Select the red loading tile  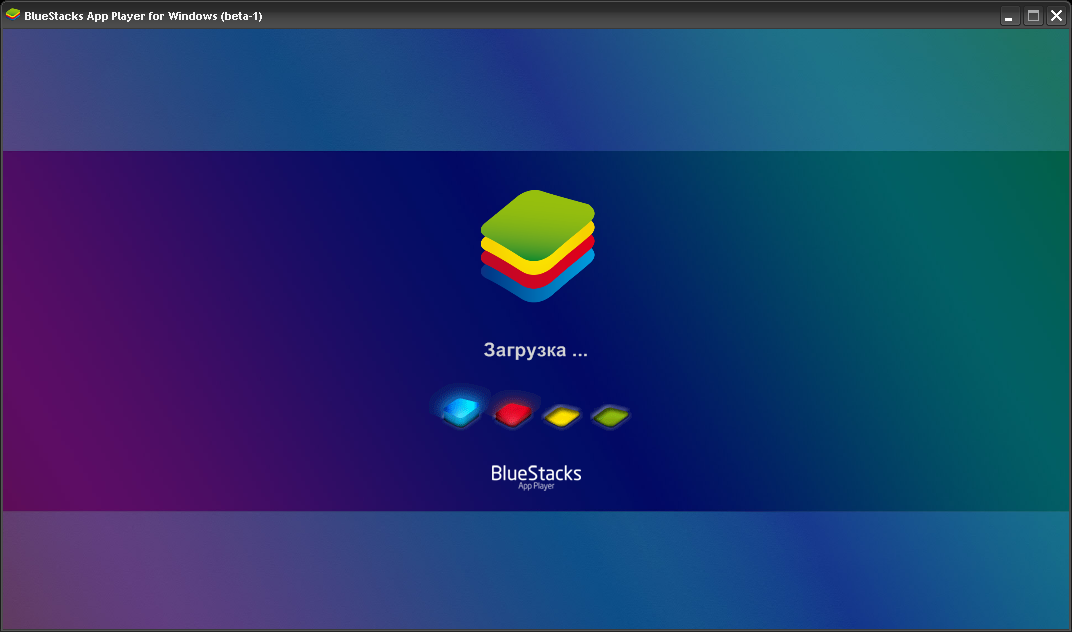pyautogui.click(x=512, y=412)
